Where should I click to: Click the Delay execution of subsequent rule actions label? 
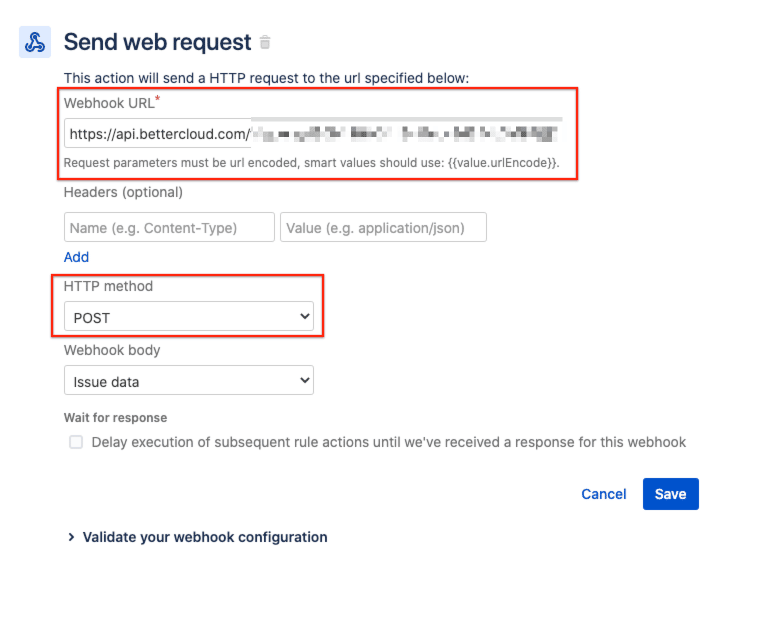coord(388,442)
